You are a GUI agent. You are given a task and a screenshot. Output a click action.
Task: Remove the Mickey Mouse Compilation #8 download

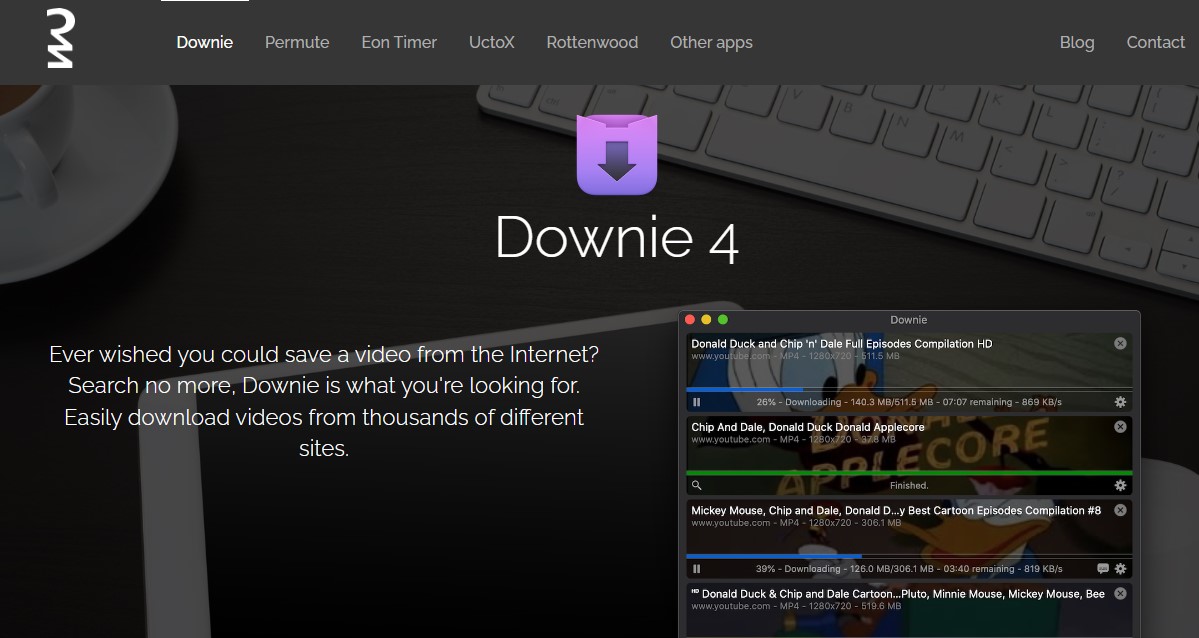[1120, 510]
